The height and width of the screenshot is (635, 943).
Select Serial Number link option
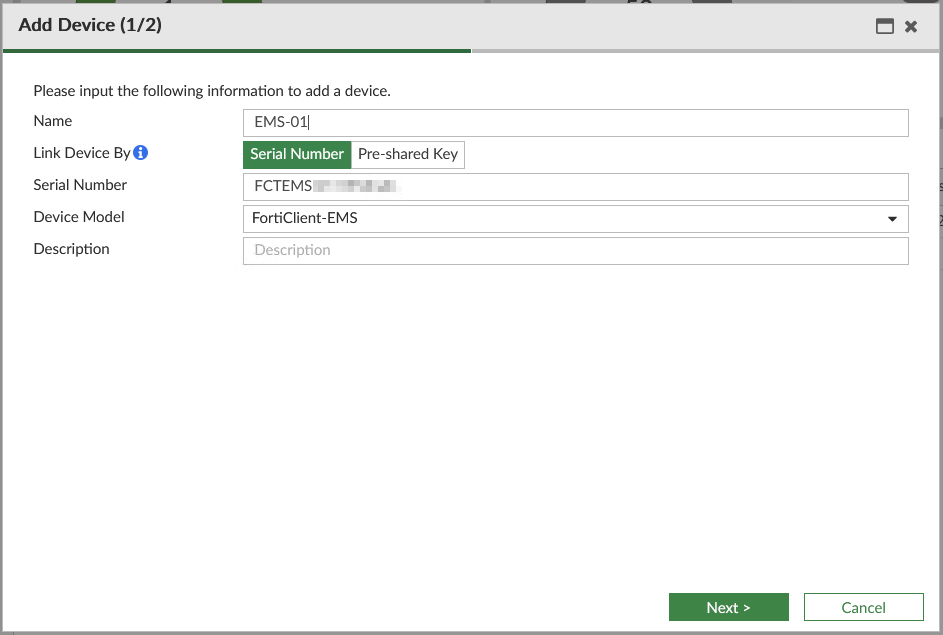click(x=296, y=155)
